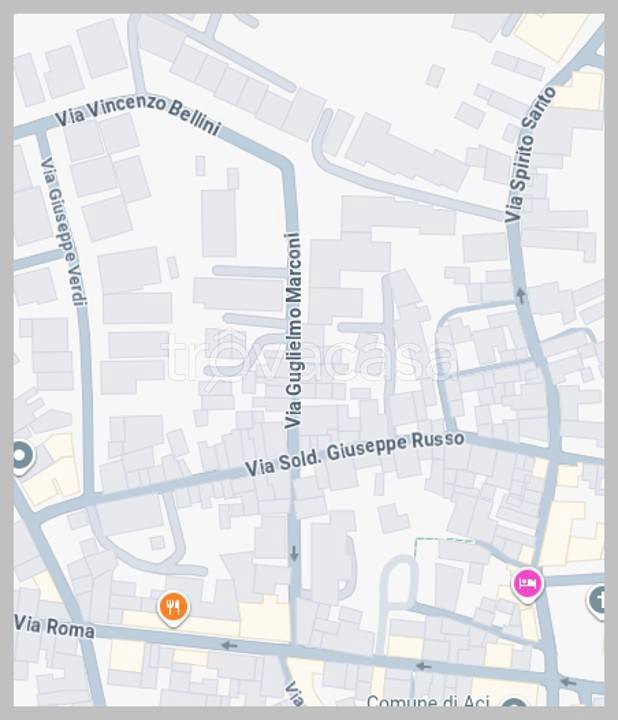
Task: Click the Via Spirito Santo label
Action: [x=530, y=154]
